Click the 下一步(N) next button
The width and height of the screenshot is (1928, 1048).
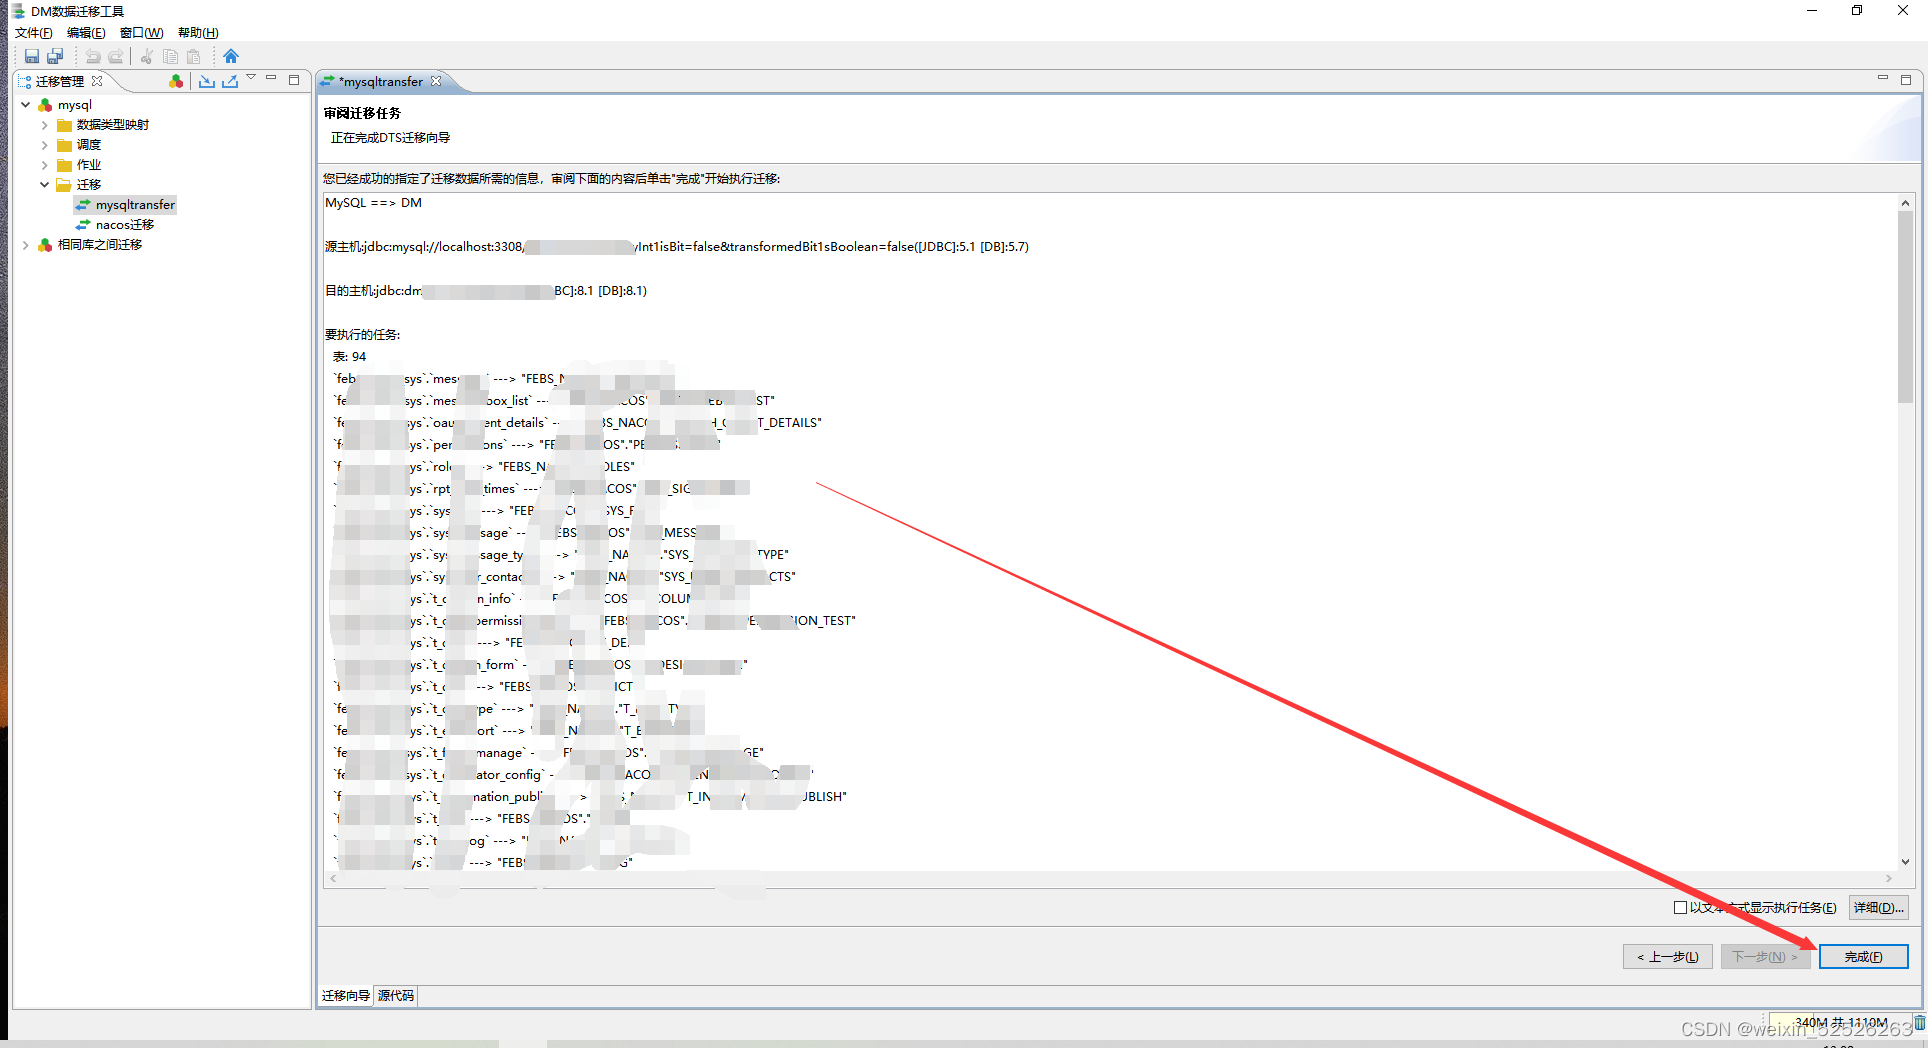coord(1765,957)
